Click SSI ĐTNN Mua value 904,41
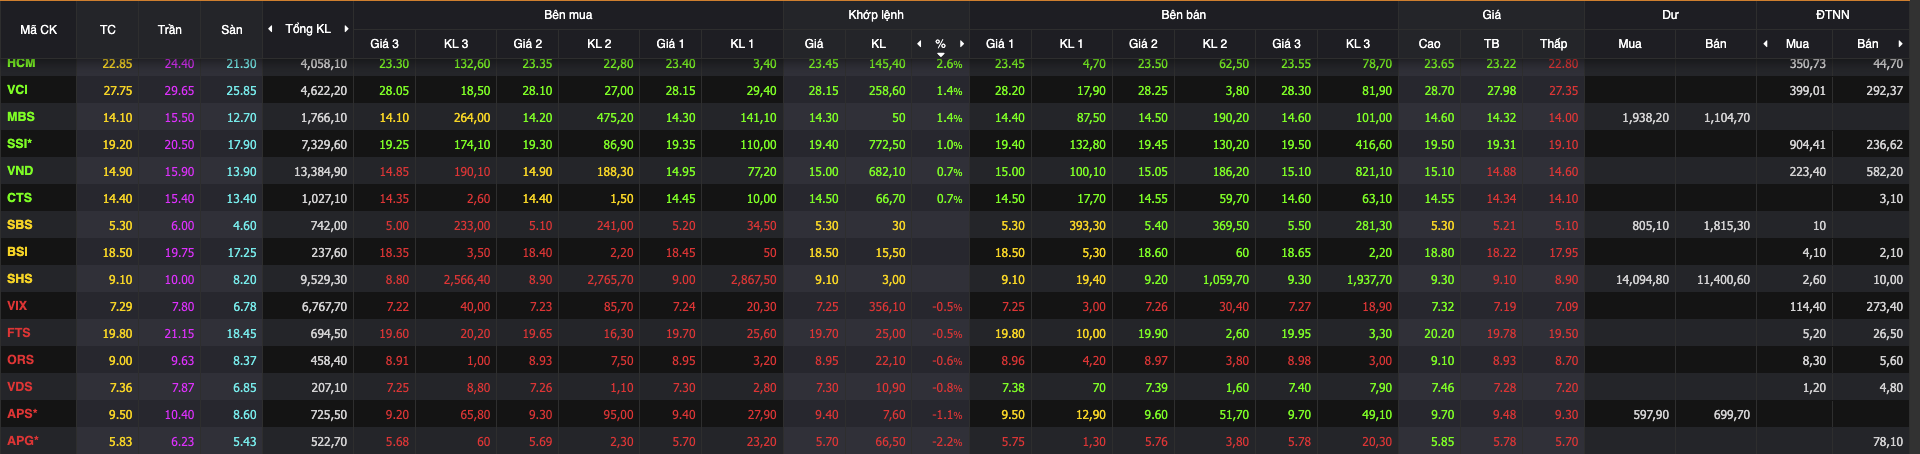The width and height of the screenshot is (1920, 454). click(1808, 145)
